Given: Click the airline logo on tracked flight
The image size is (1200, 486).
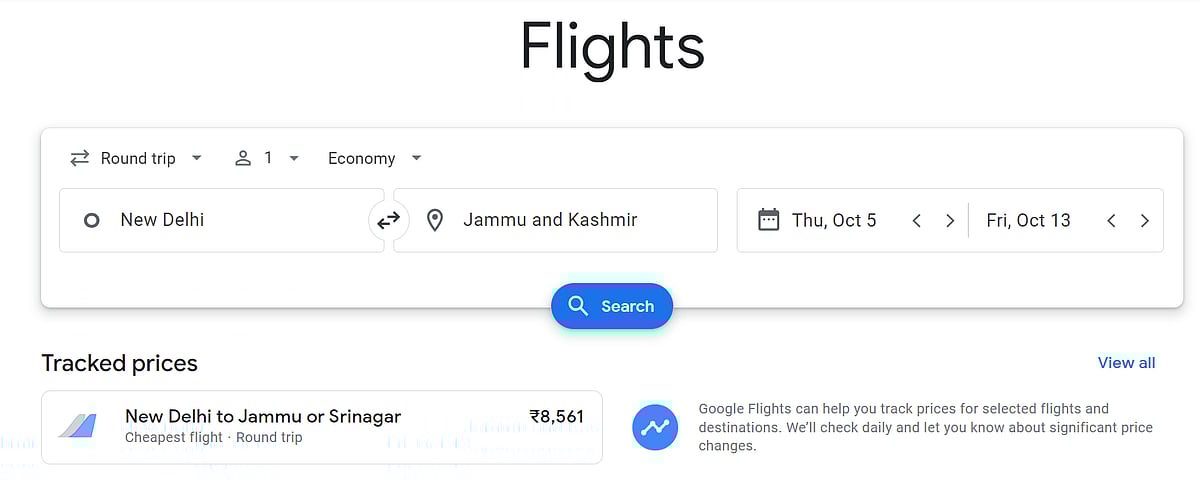Looking at the screenshot, I should [78, 426].
